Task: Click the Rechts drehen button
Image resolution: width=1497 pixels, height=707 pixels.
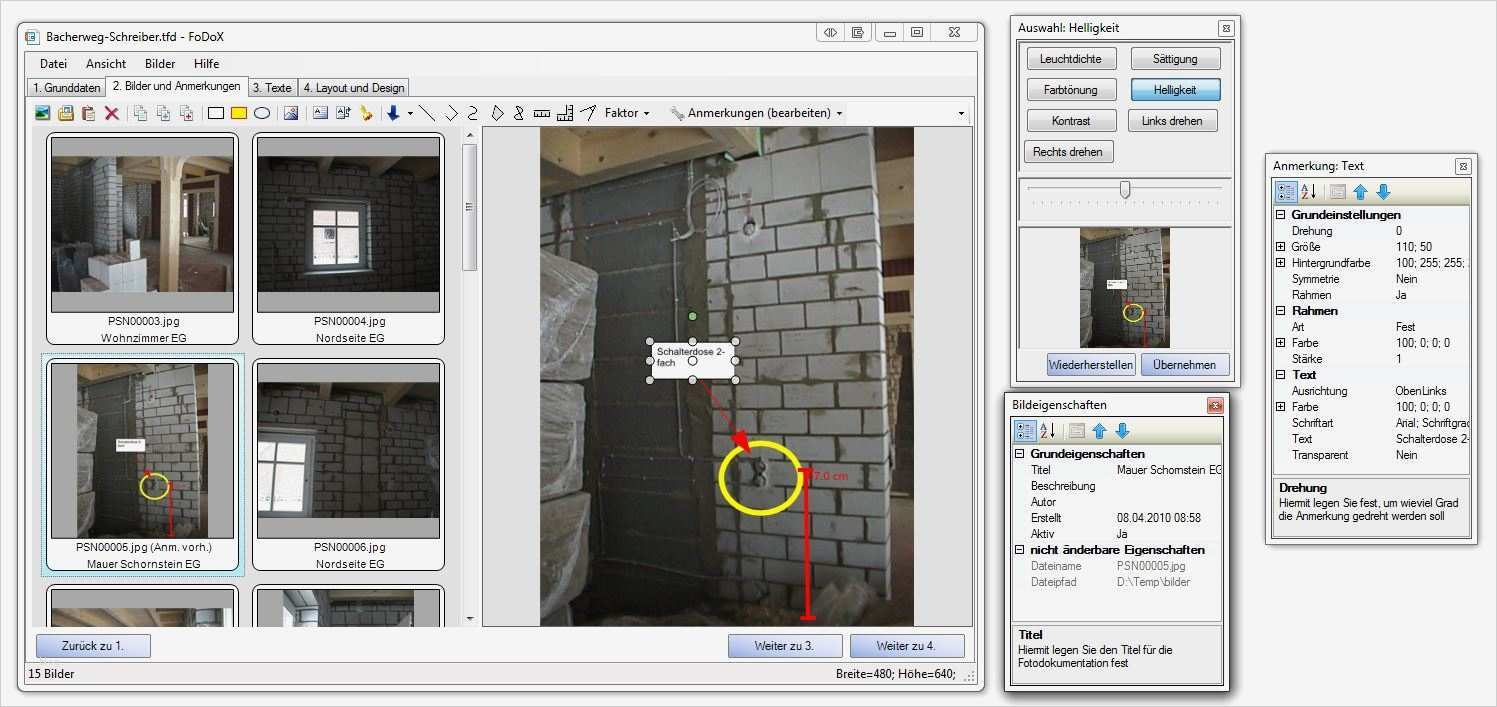Action: click(1068, 152)
